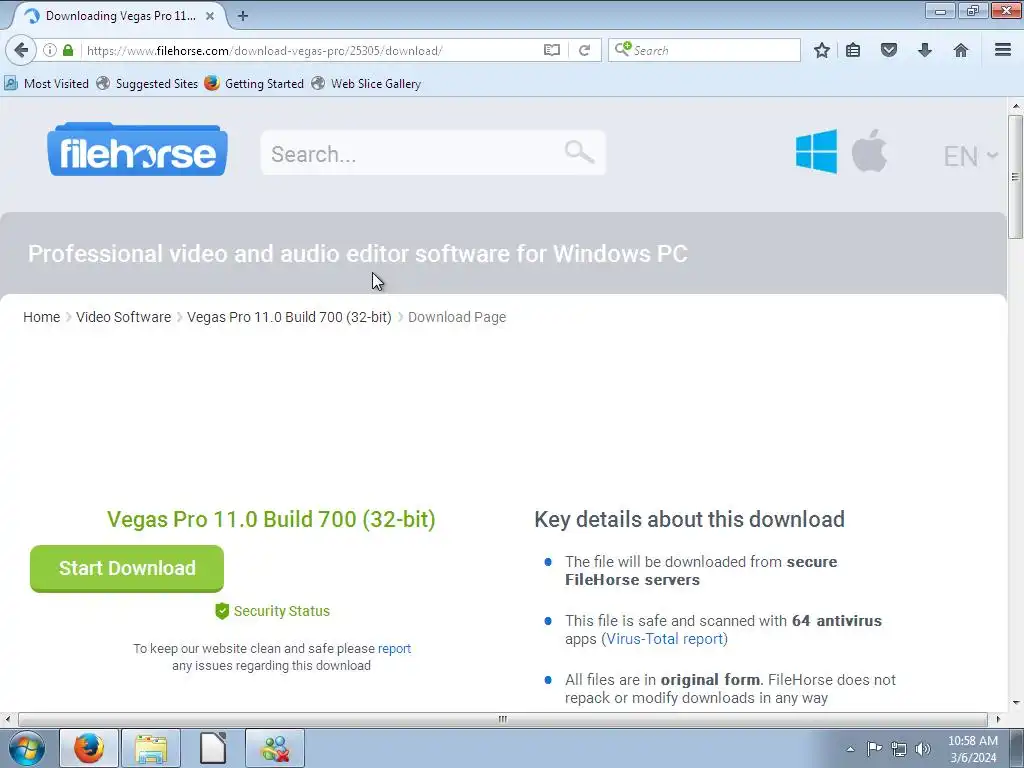1024x768 pixels.
Task: Click the Key details about this download heading
Action: [690, 520]
